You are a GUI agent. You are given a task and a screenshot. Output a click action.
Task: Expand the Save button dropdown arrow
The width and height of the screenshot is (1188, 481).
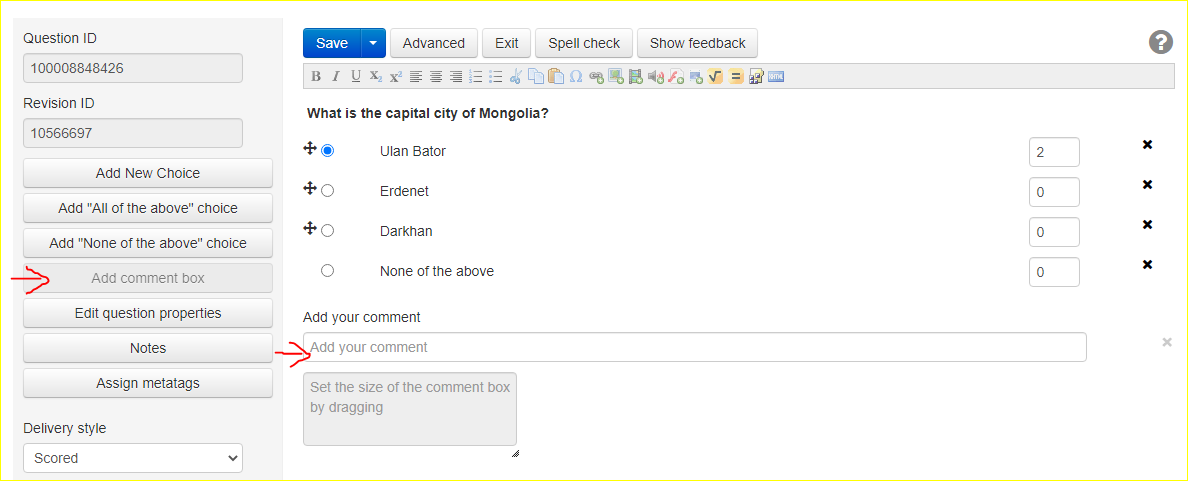(373, 43)
